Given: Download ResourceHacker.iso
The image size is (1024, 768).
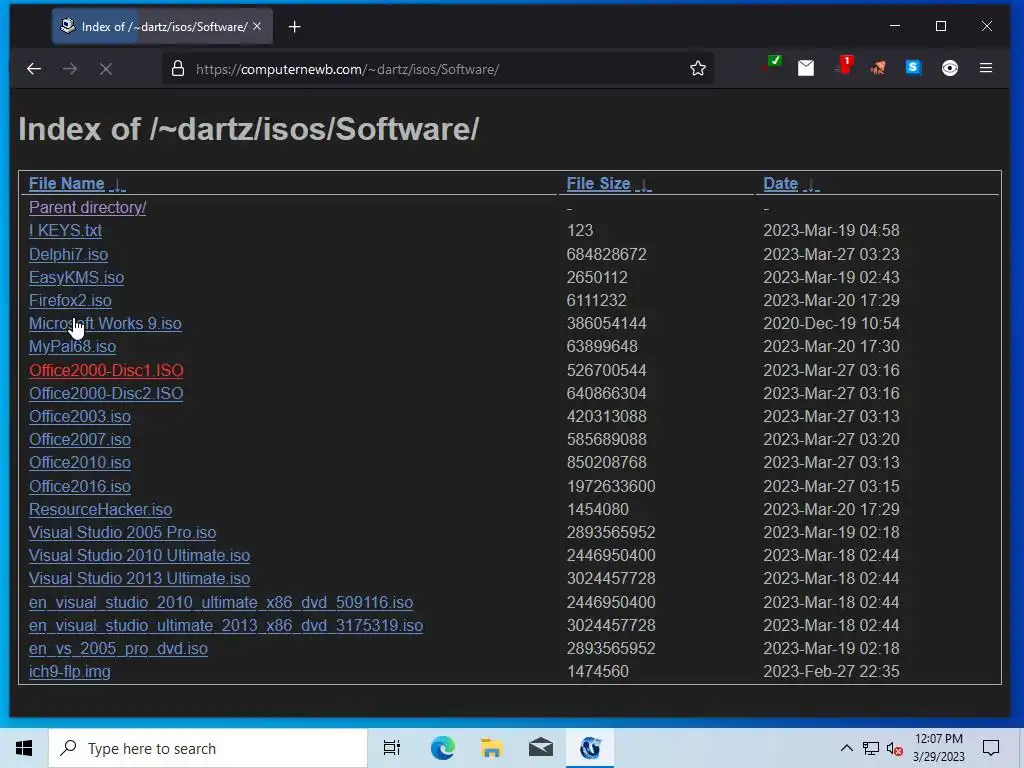Looking at the screenshot, I should 101,509.
